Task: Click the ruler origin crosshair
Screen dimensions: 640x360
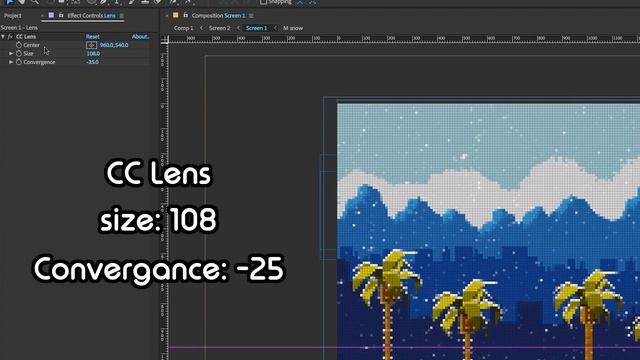Action: [164, 40]
